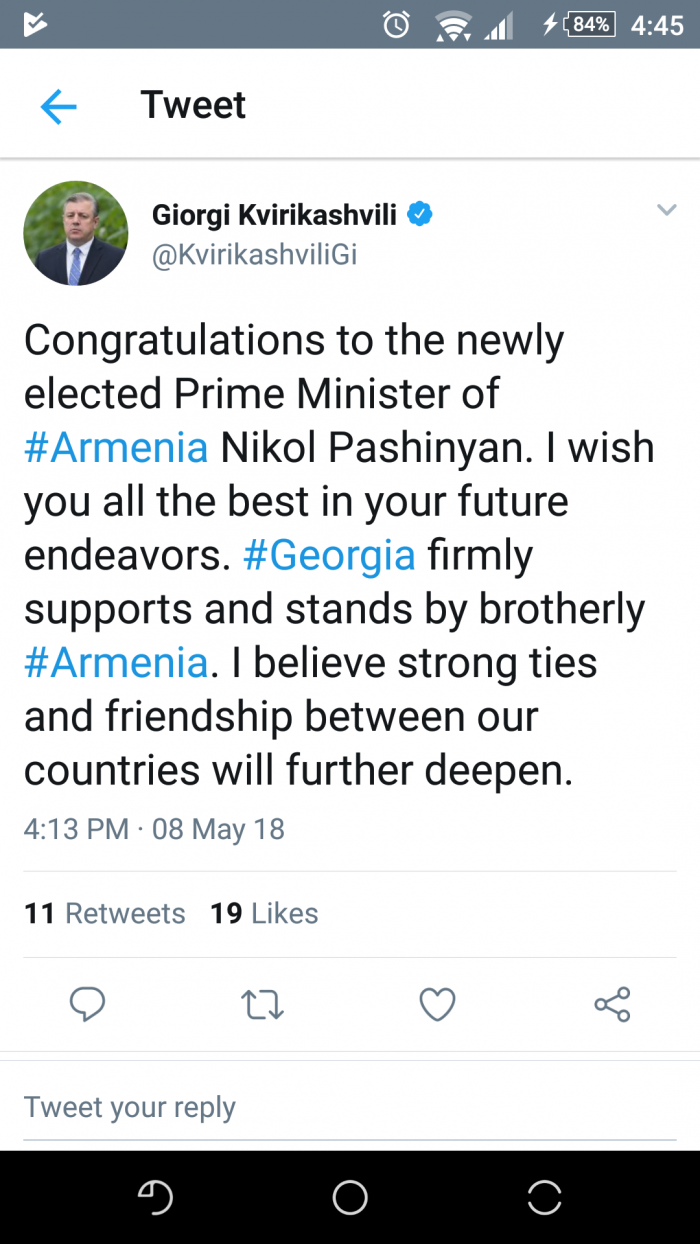This screenshot has height=1244, width=700.
Task: Tap the Android back navigation button
Action: [x=156, y=1197]
